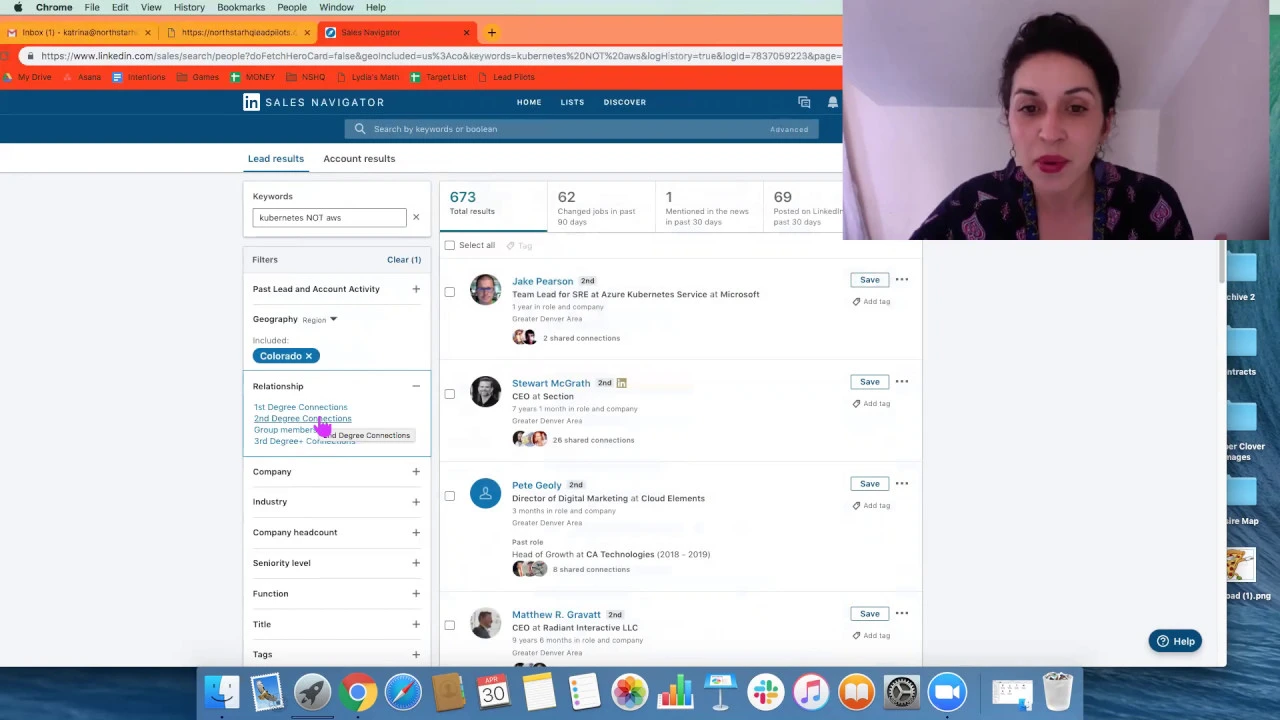Screen dimensions: 1280x720
Task: Tick the checkbox for Matthew R. Gravatt
Action: click(x=450, y=626)
